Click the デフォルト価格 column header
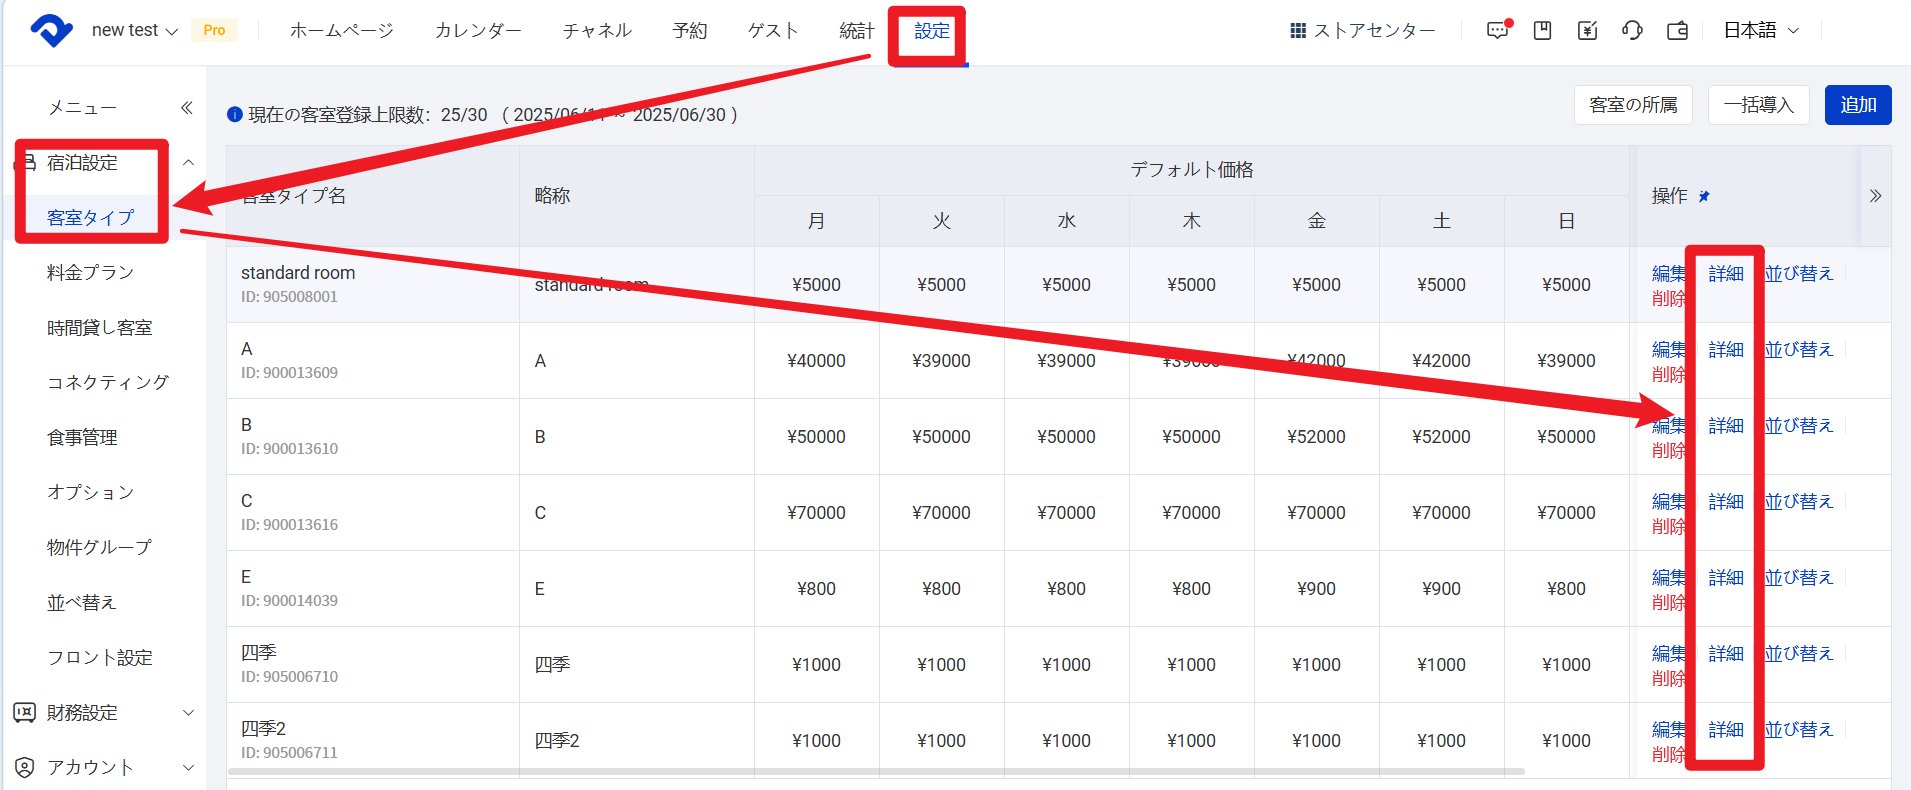The image size is (1911, 790). click(x=1192, y=170)
